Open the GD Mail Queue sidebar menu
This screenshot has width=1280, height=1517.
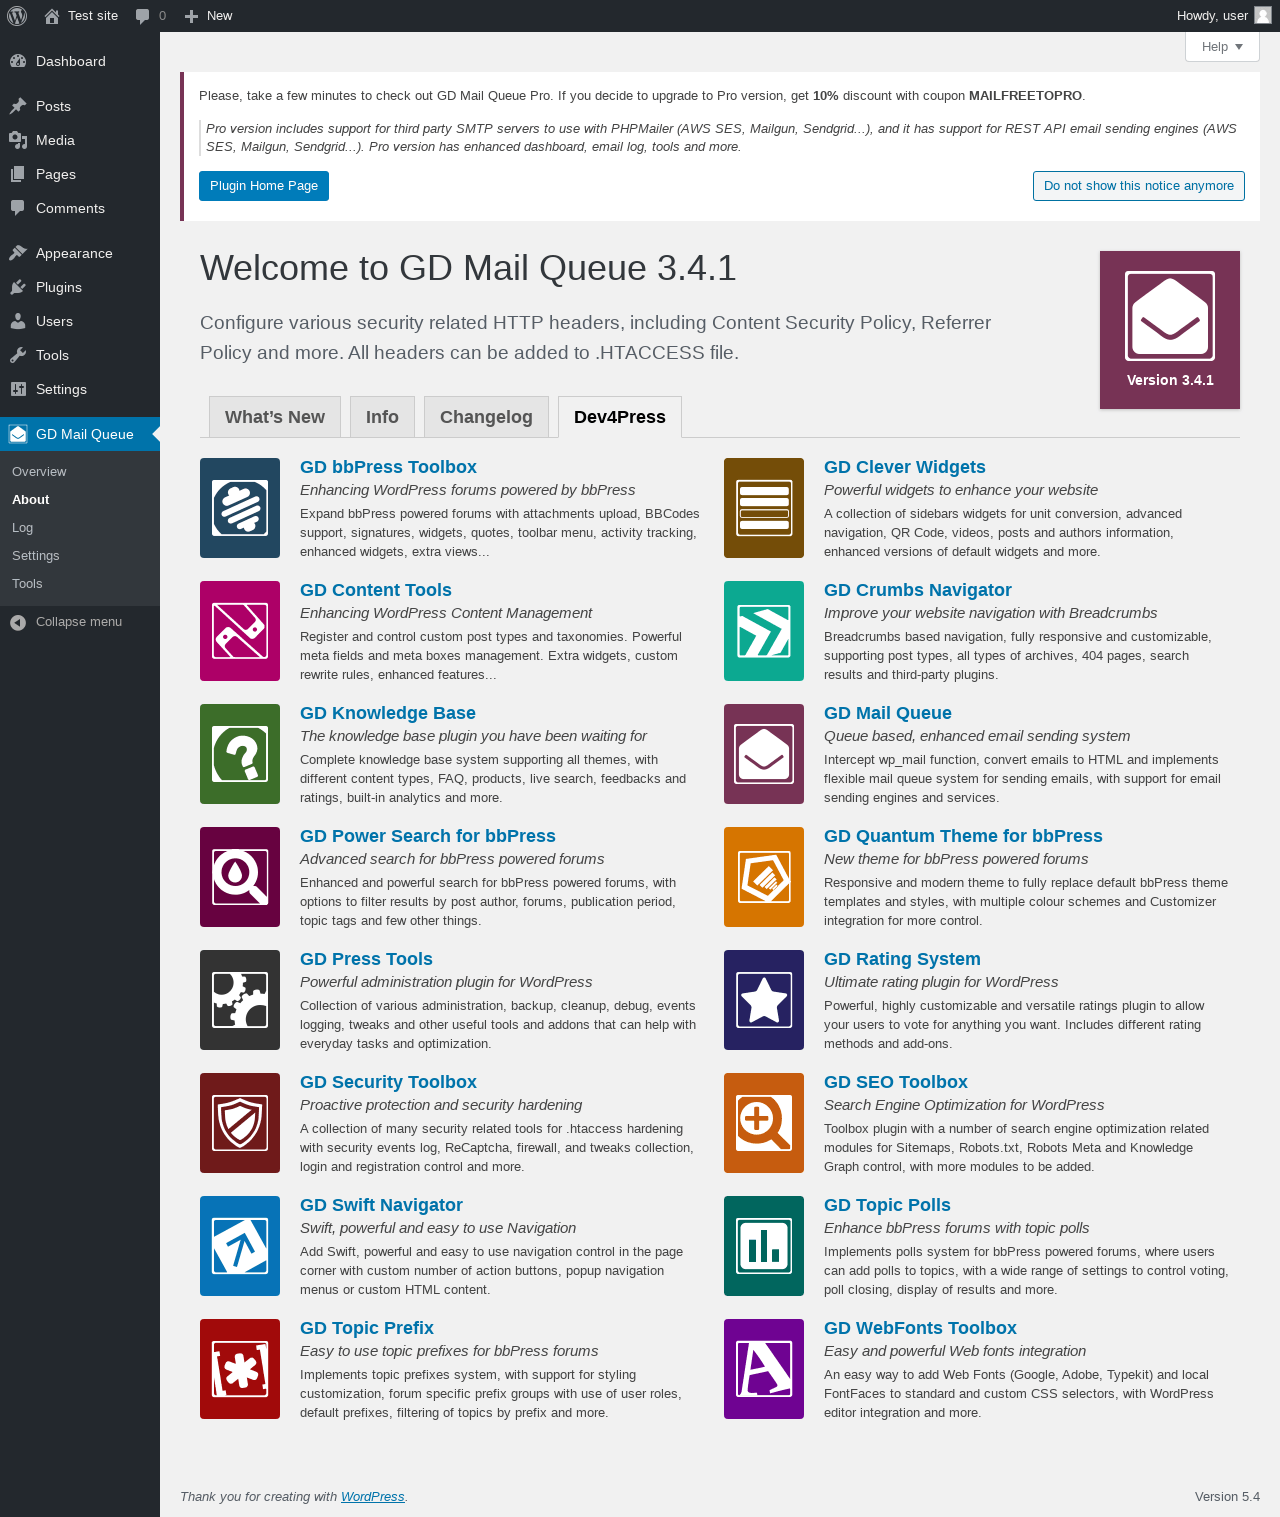[x=80, y=434]
